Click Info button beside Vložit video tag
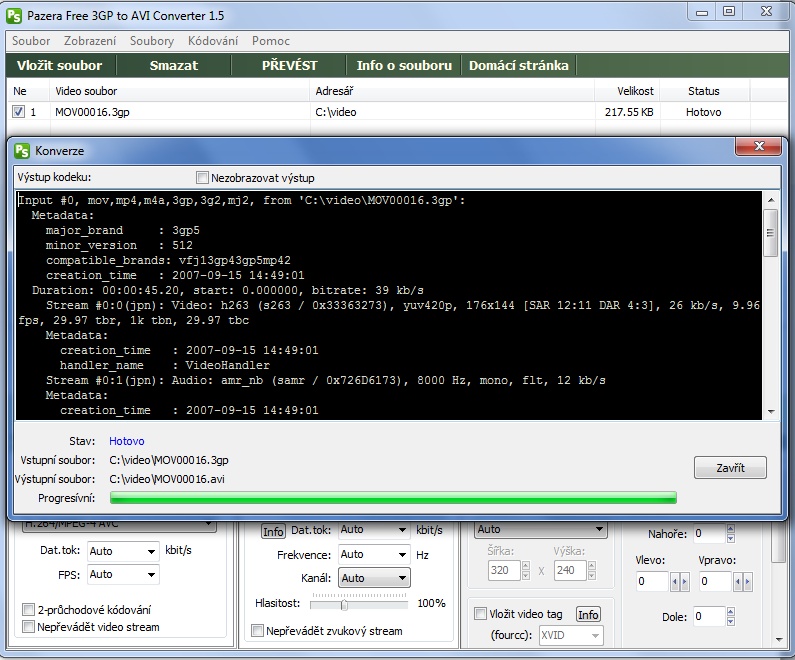 point(588,614)
